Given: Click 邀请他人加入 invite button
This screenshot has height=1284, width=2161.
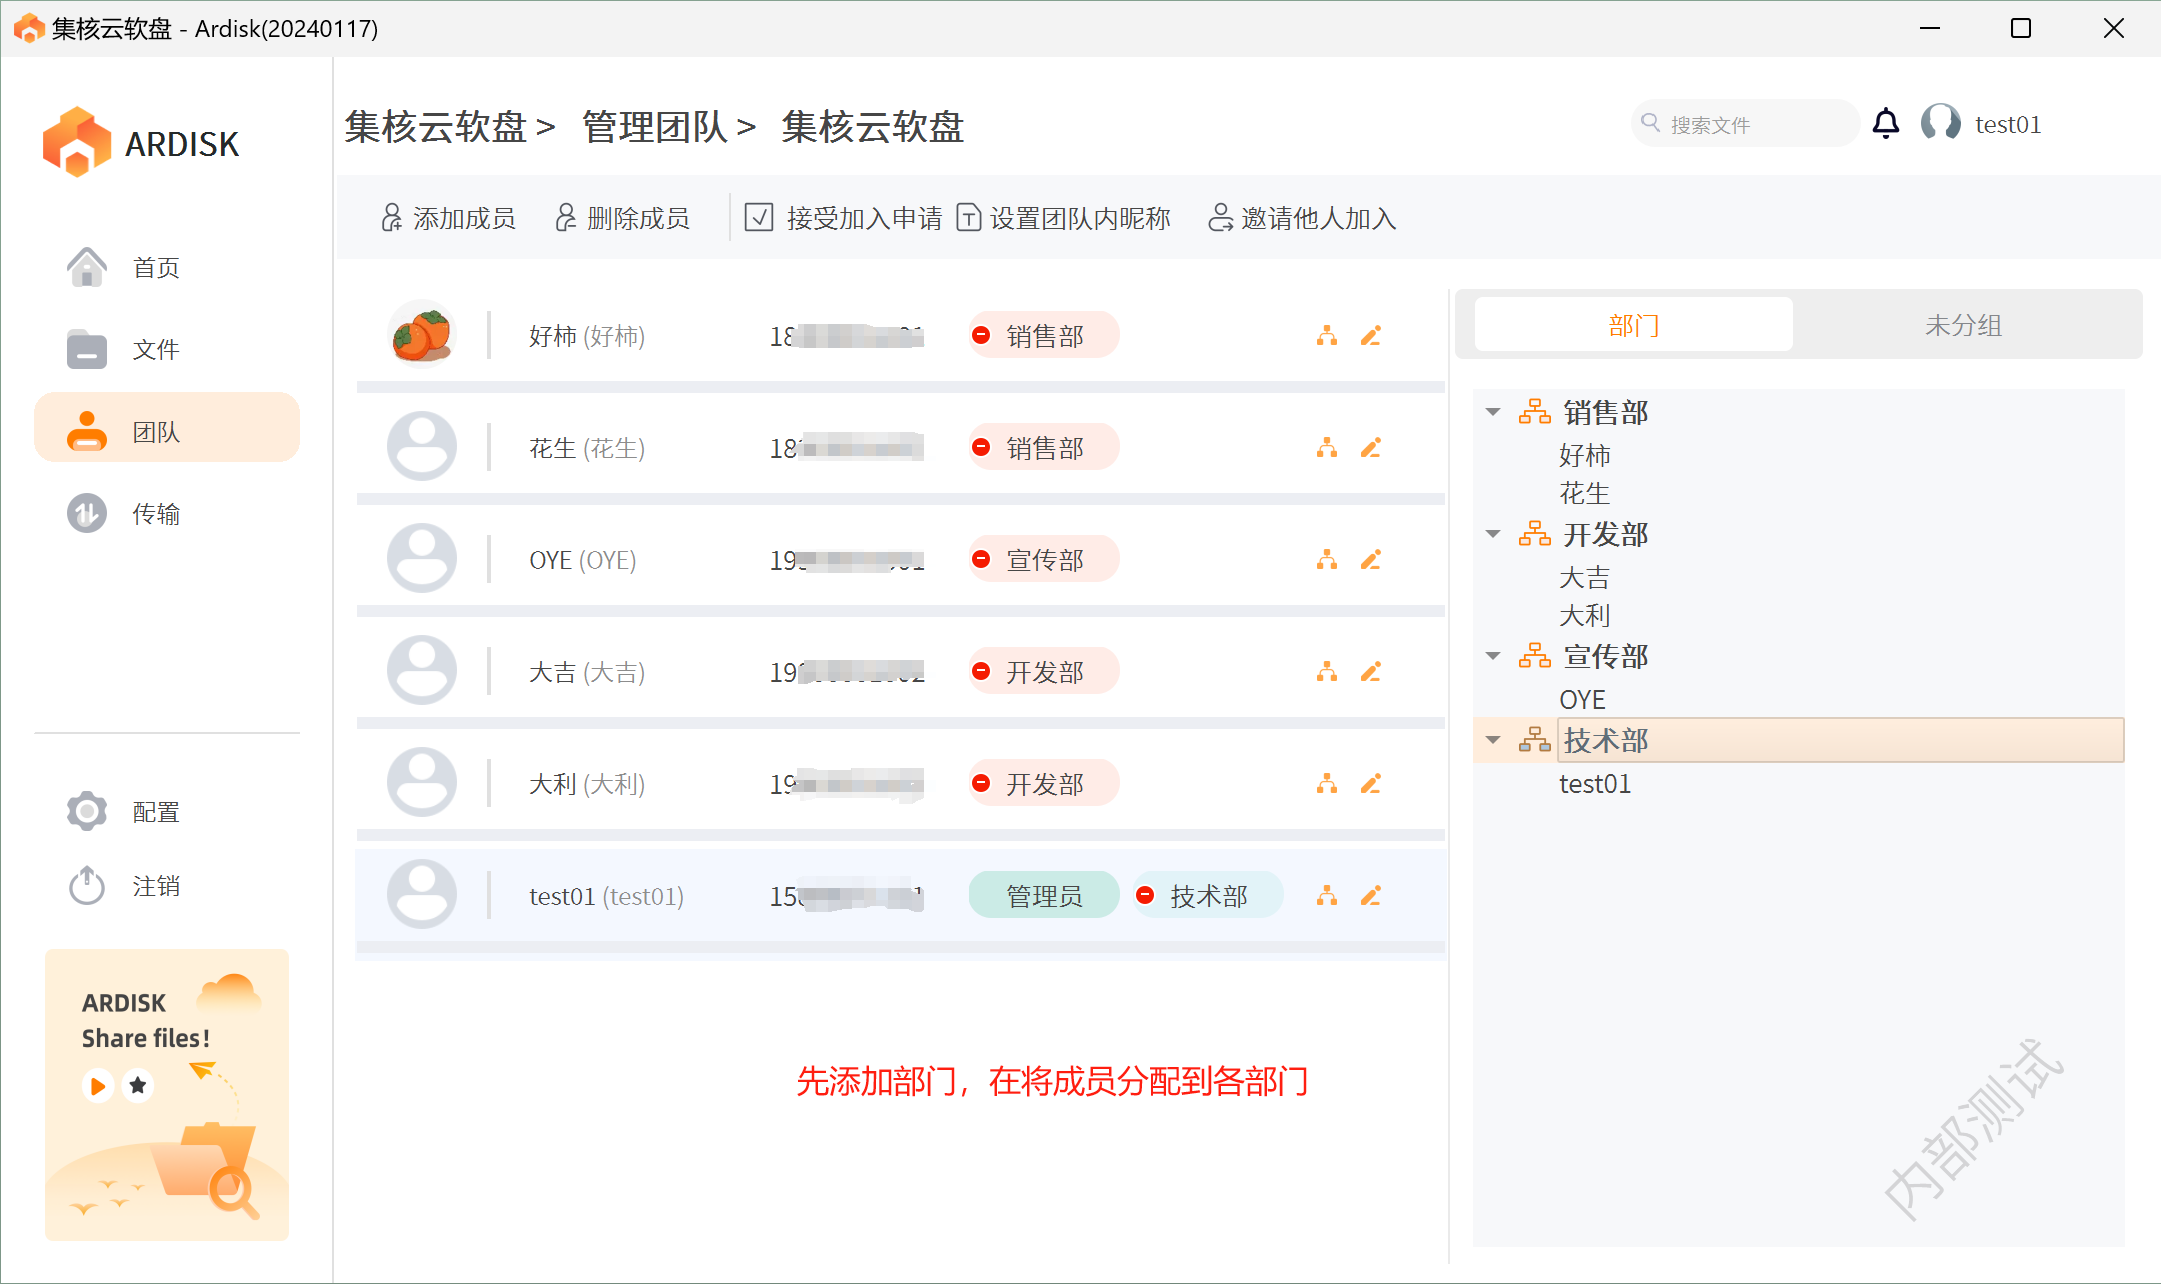Looking at the screenshot, I should click(x=1302, y=218).
